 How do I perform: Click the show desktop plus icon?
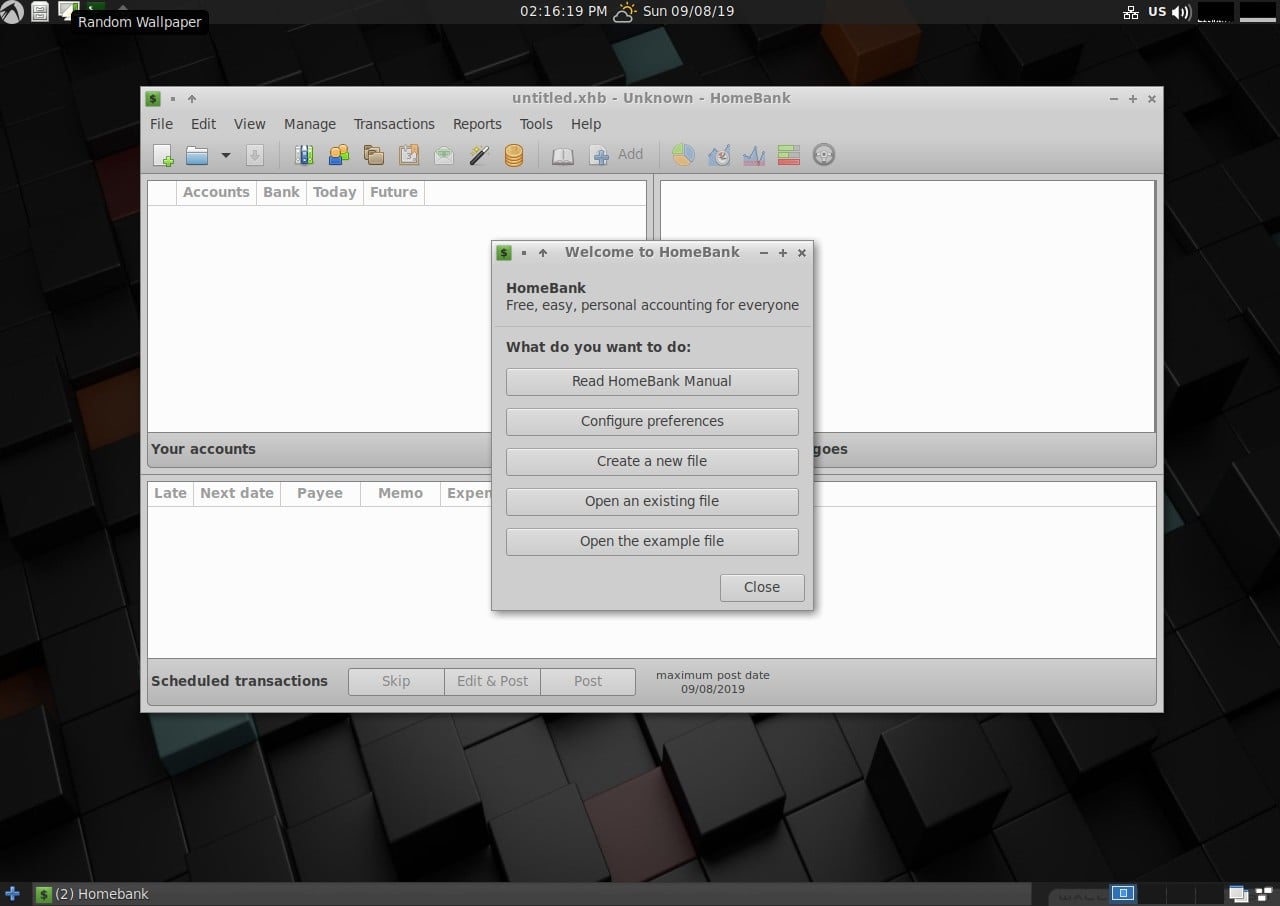tap(12, 894)
